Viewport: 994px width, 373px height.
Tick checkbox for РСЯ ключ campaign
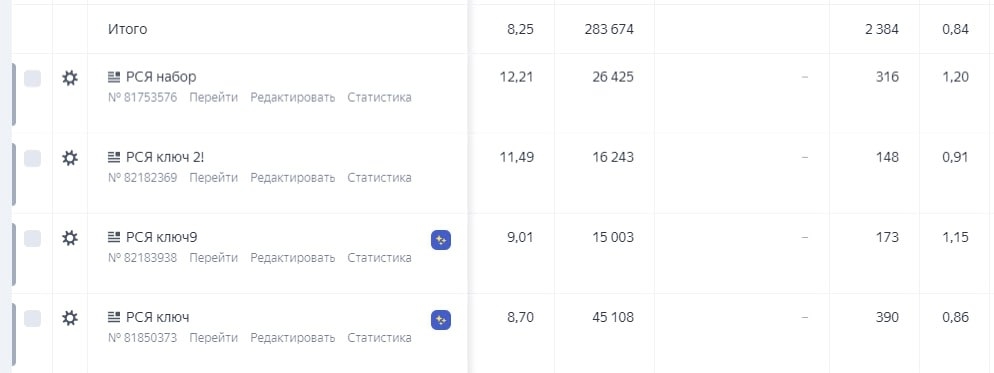pyautogui.click(x=32, y=318)
